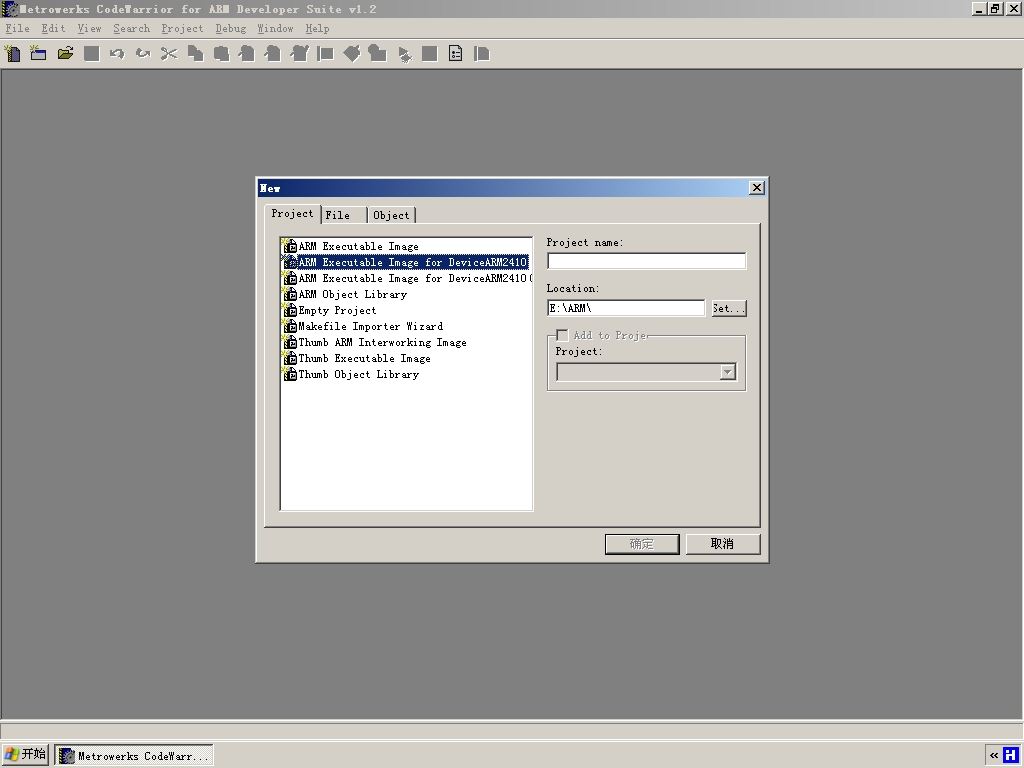Open the File menu

[18, 29]
